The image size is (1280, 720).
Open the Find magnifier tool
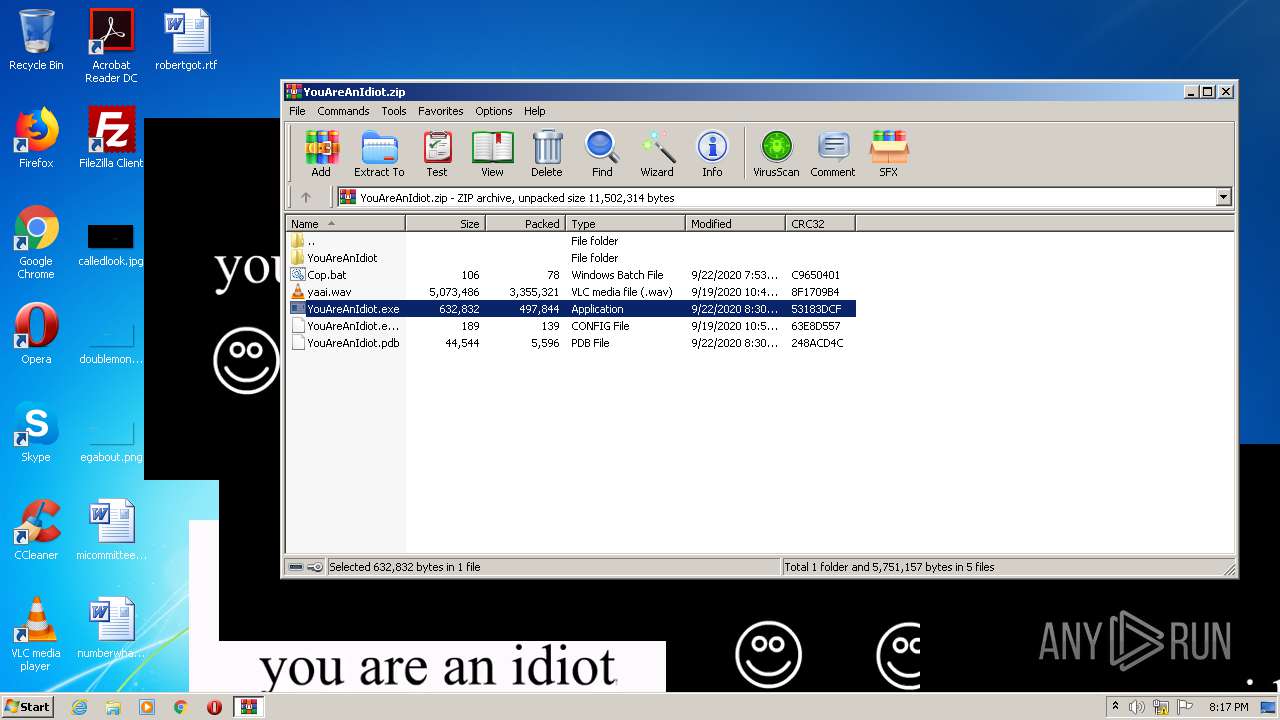click(602, 154)
